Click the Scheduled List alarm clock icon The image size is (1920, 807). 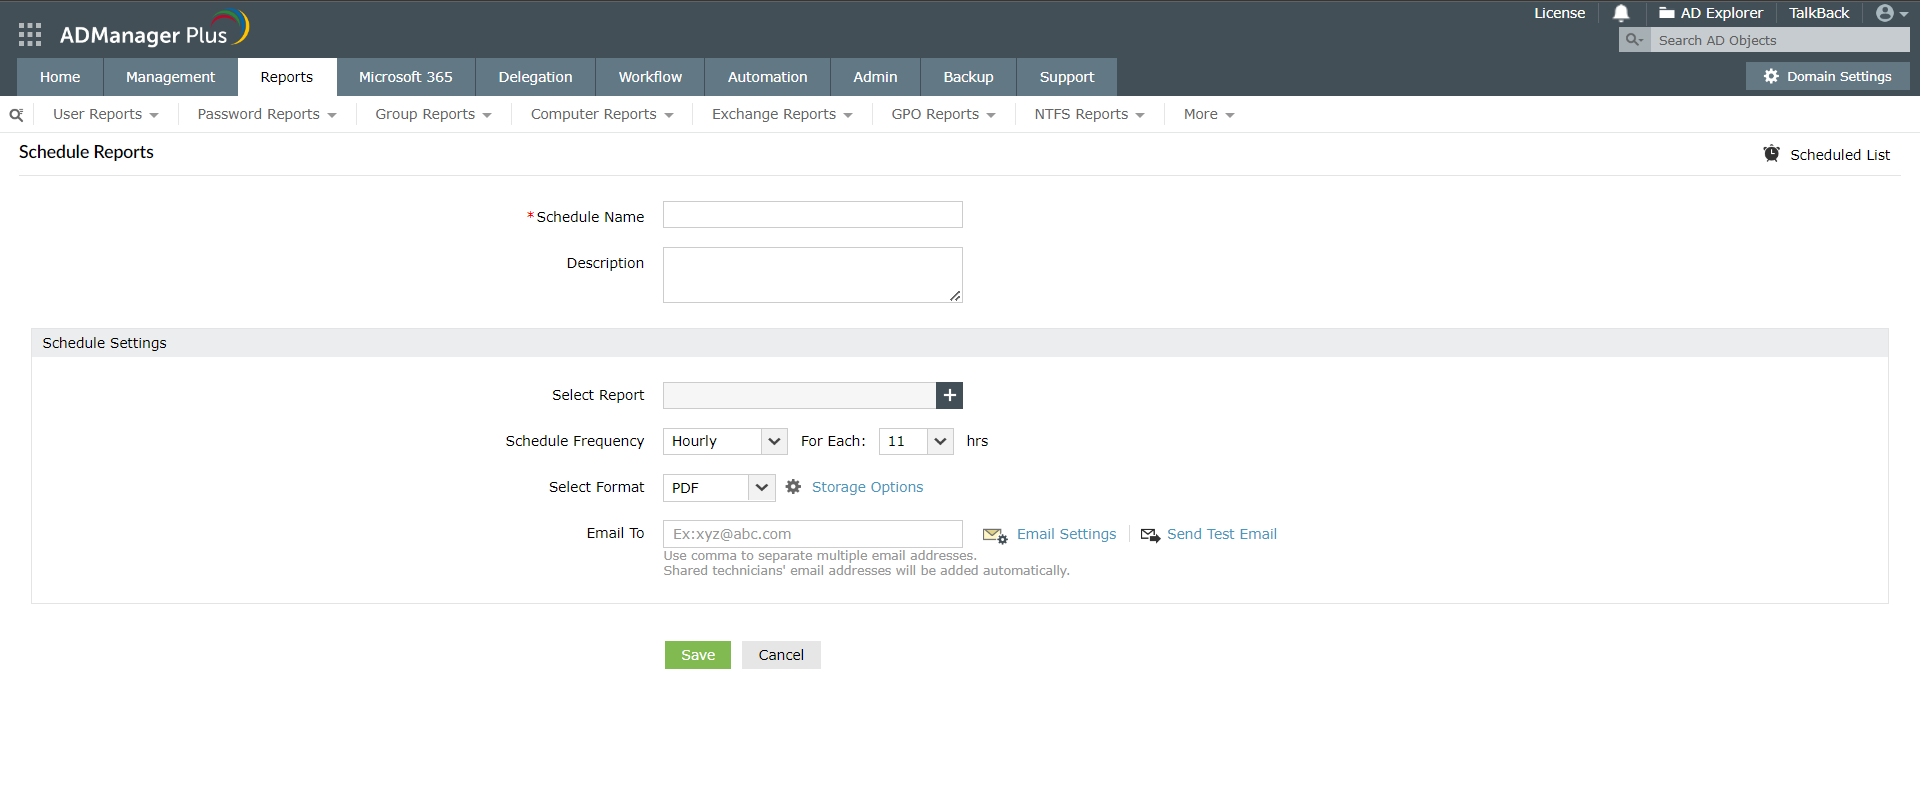(1771, 154)
